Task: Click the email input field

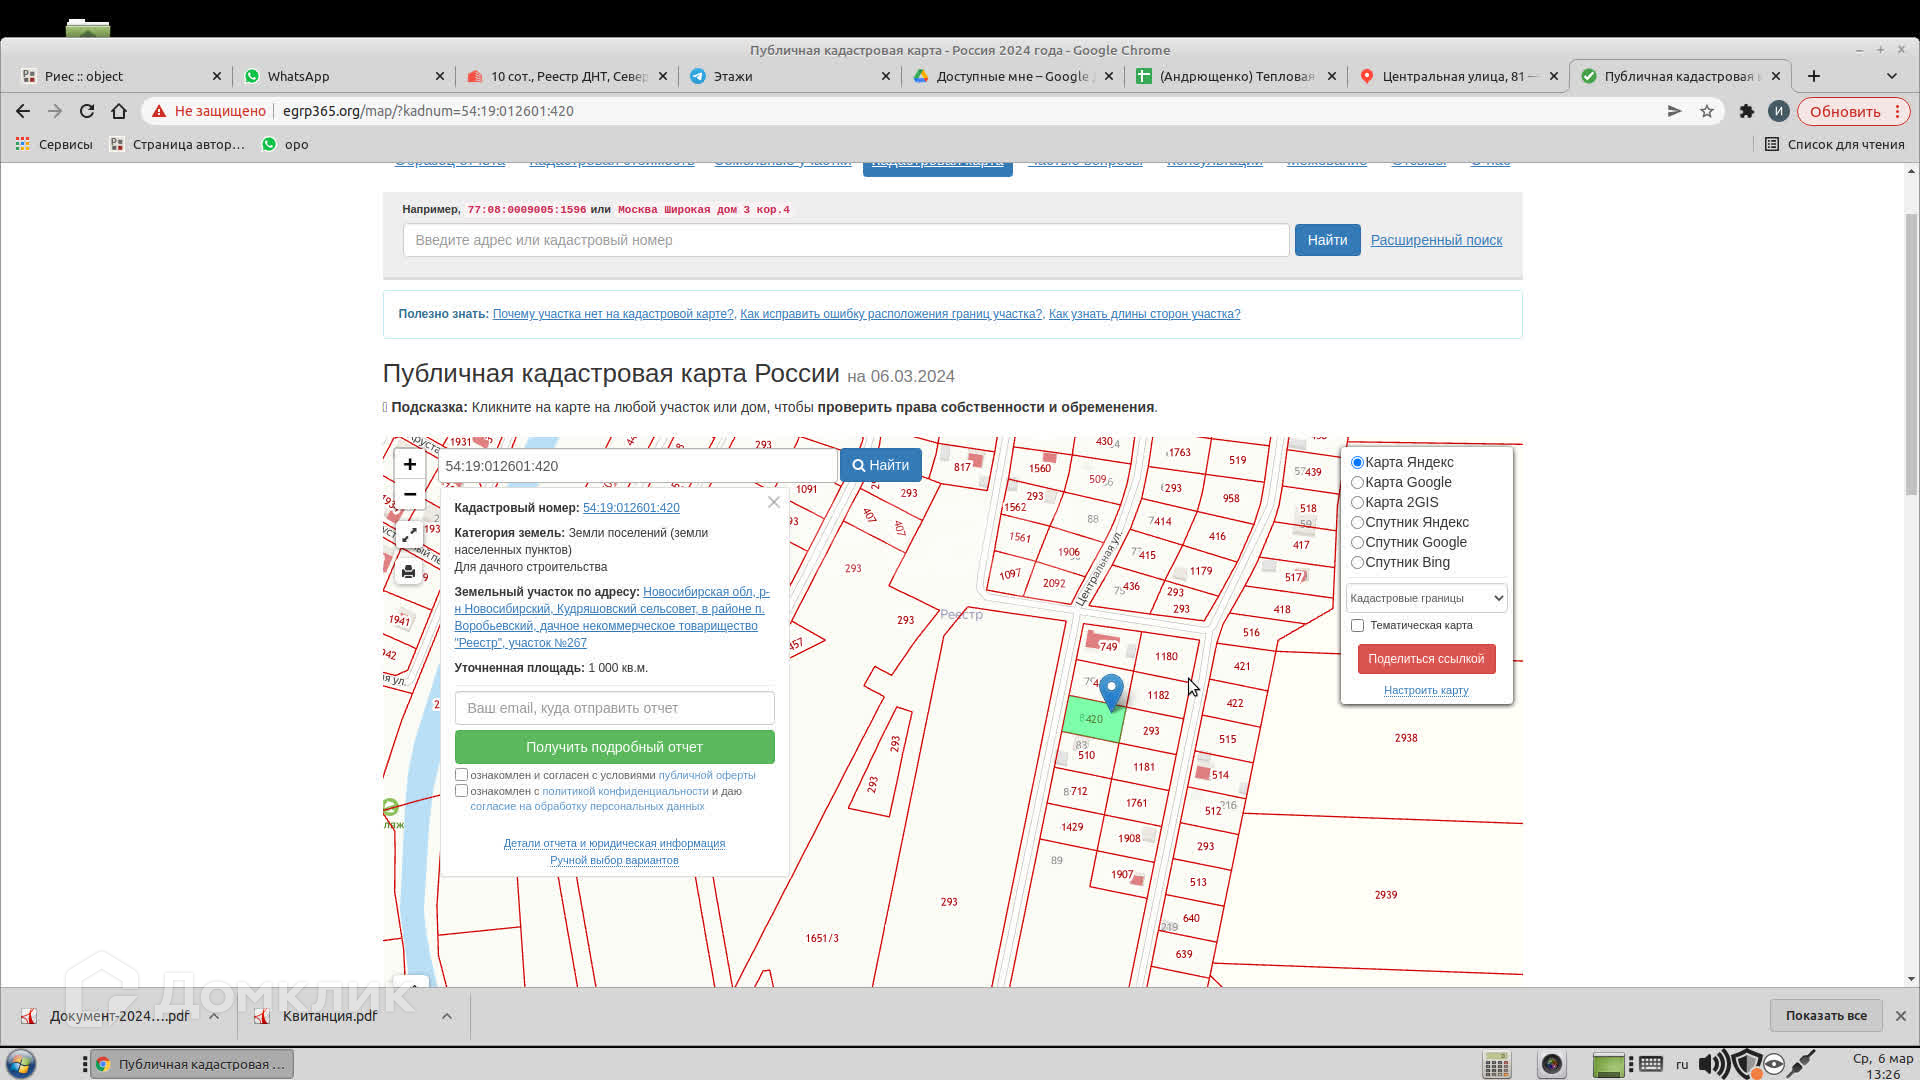Action: click(x=614, y=708)
